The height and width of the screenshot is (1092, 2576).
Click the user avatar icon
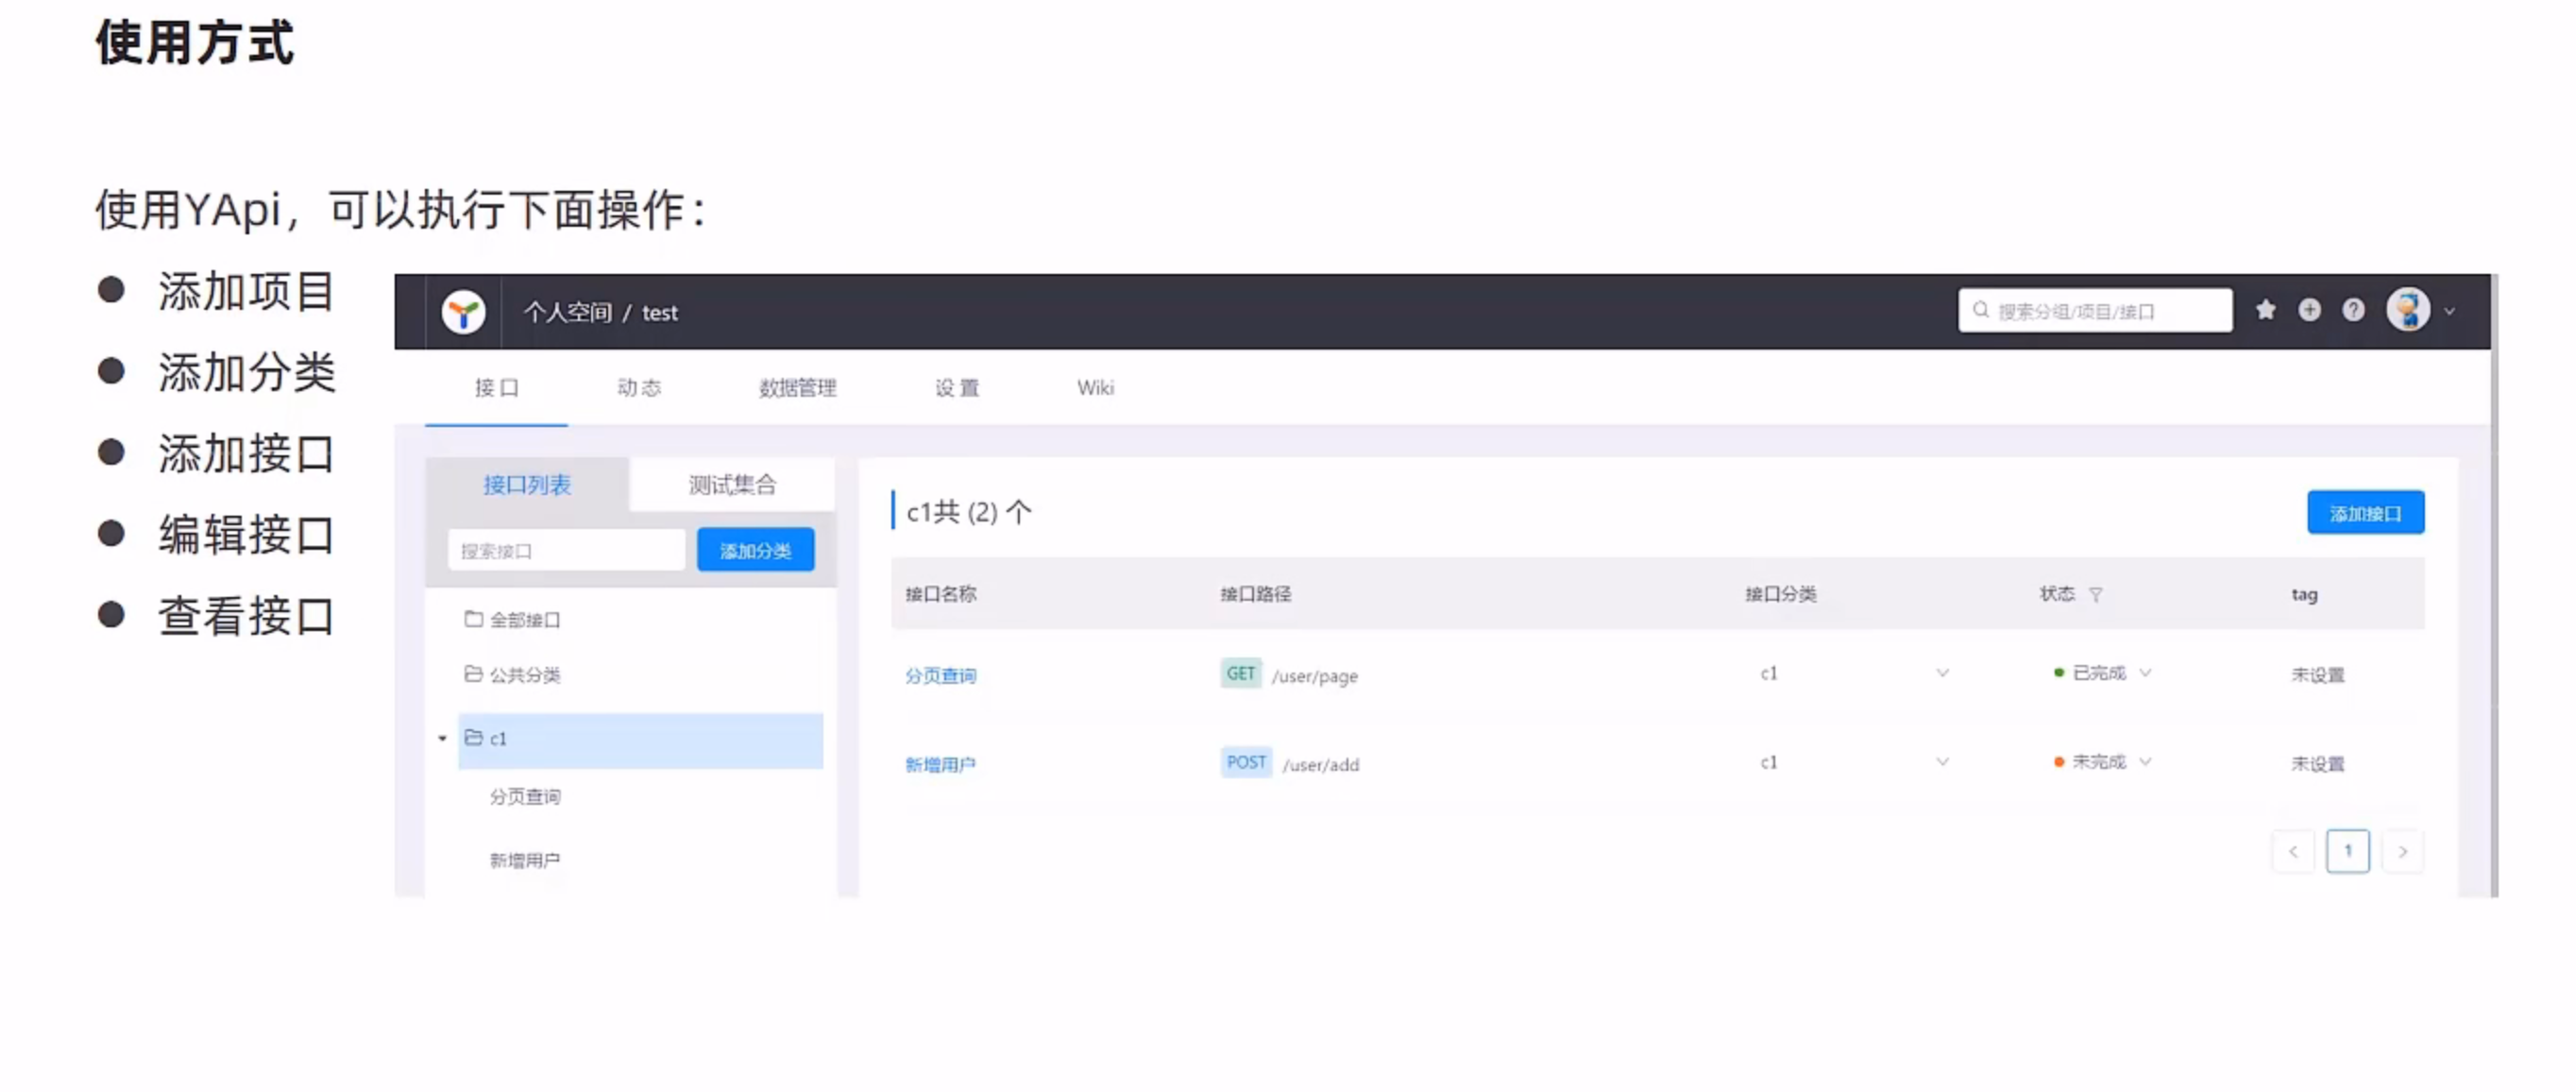(2407, 310)
